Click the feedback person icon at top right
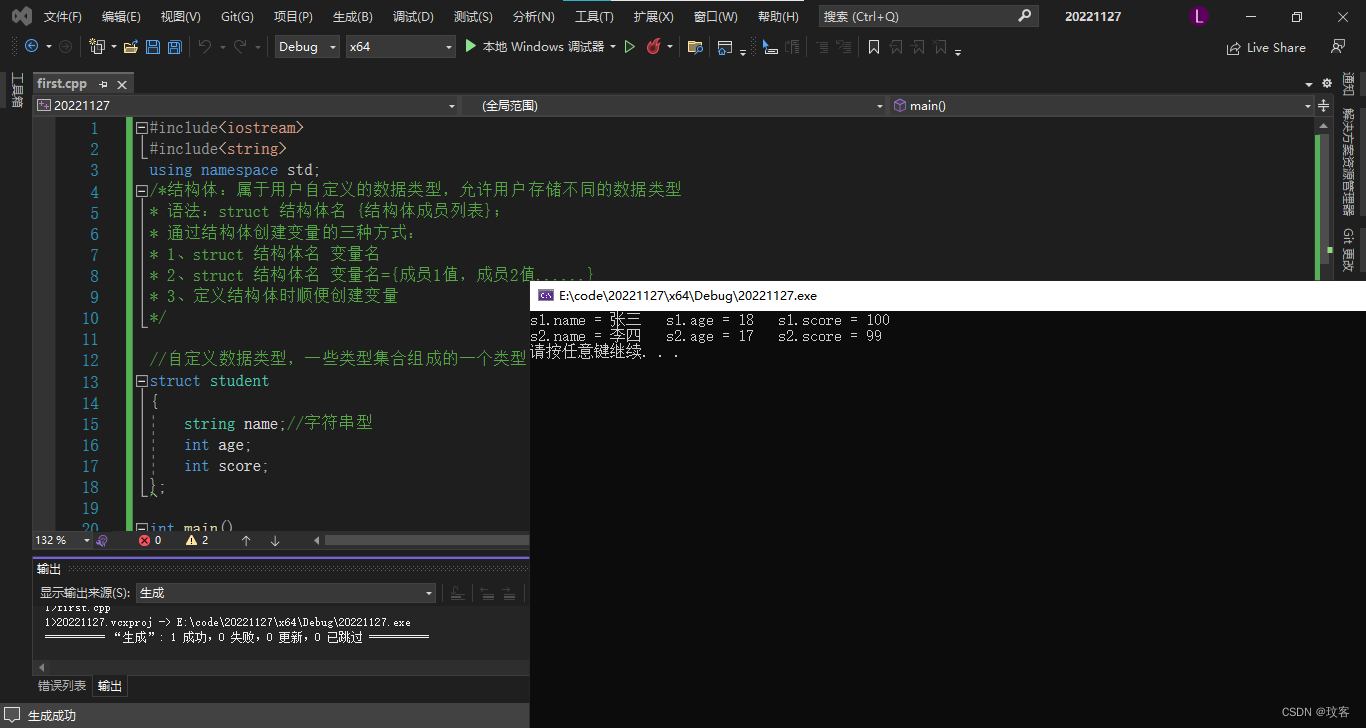1366x728 pixels. pos(1338,47)
